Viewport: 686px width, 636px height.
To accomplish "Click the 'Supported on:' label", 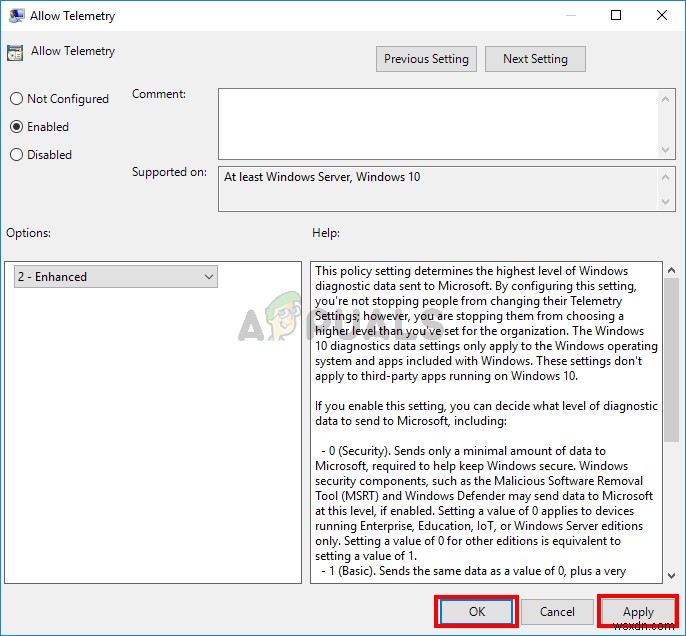I will (x=169, y=172).
